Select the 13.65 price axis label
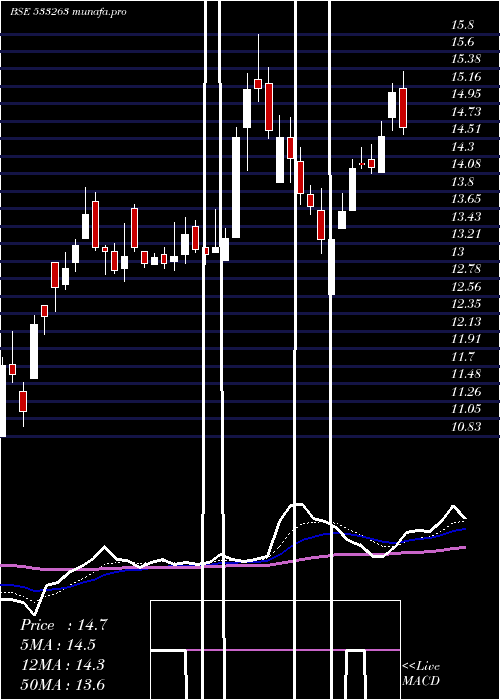Screen dimensions: 500x700 click(466, 199)
